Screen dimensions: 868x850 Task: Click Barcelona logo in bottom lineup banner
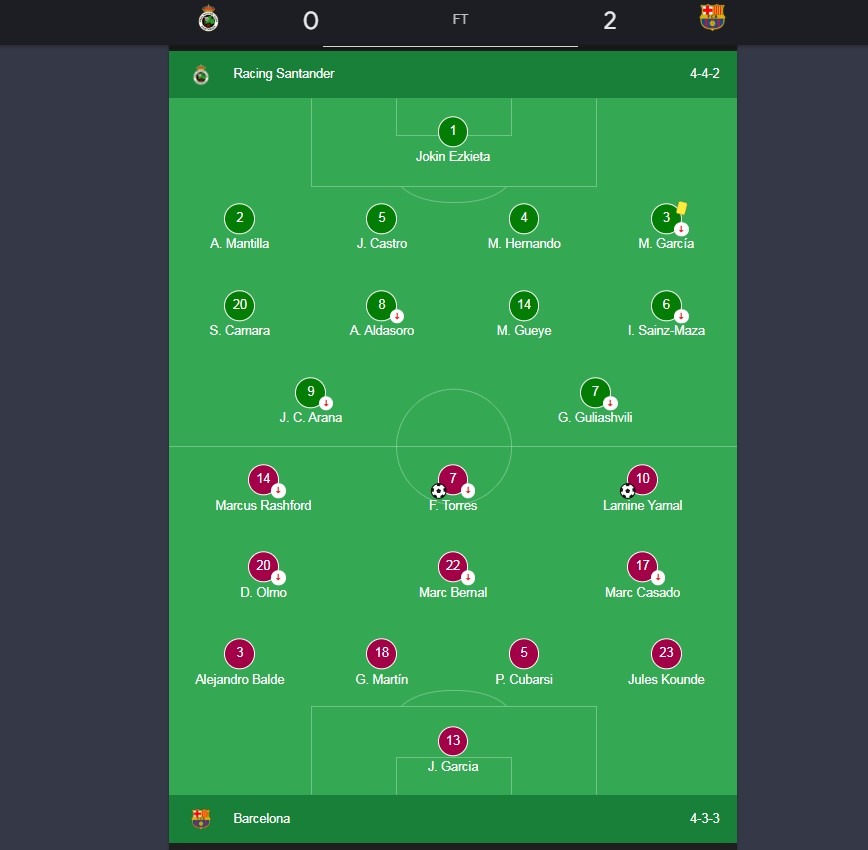click(x=201, y=819)
